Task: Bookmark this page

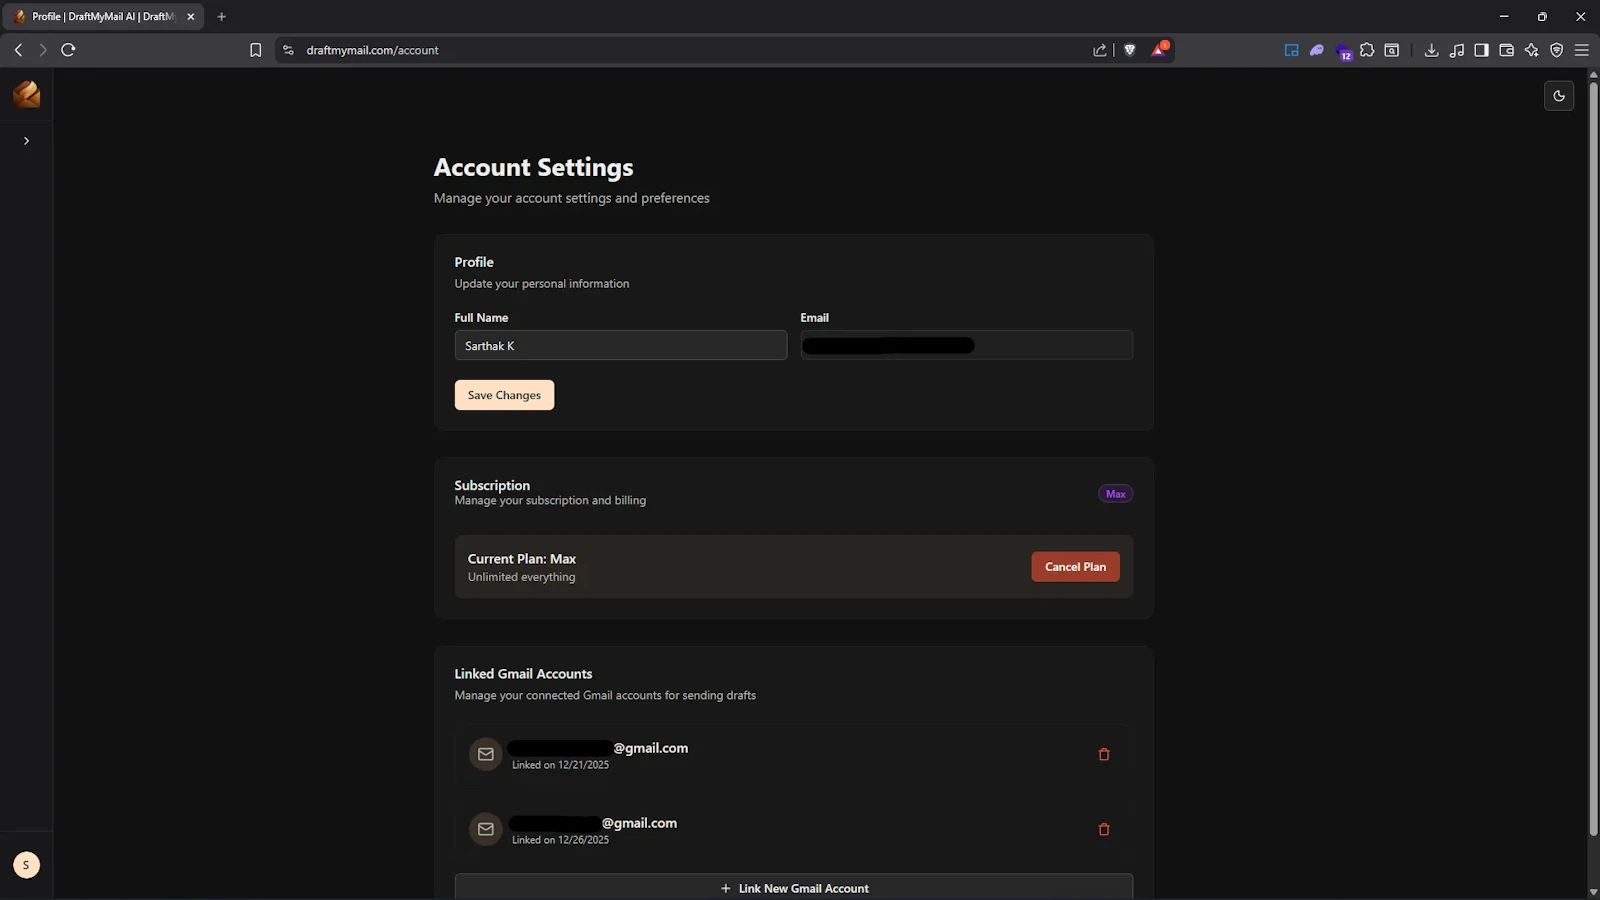Action: point(255,50)
